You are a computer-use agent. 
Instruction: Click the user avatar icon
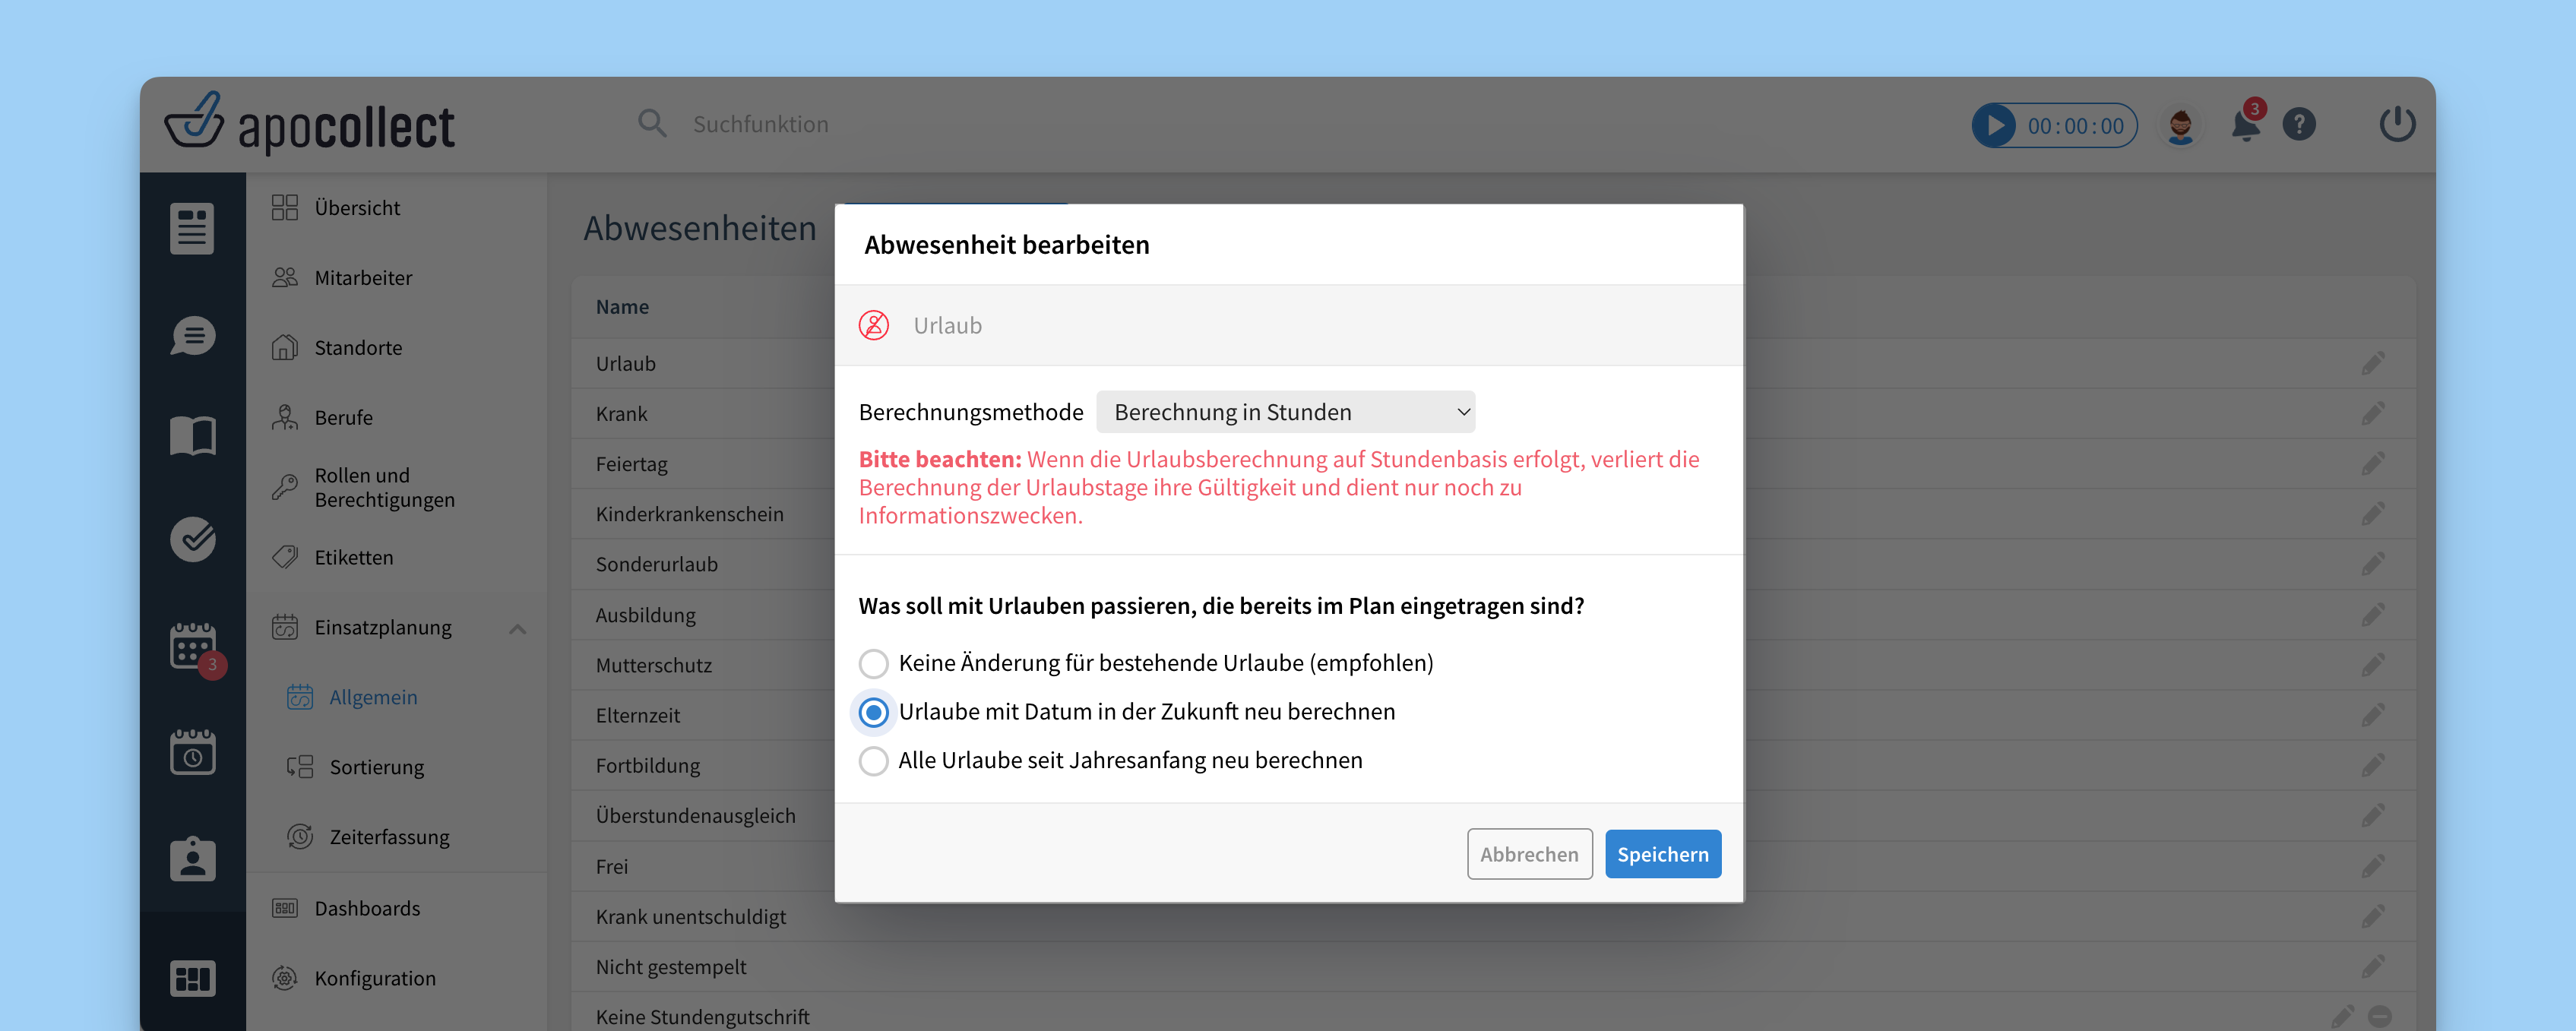2180,126
